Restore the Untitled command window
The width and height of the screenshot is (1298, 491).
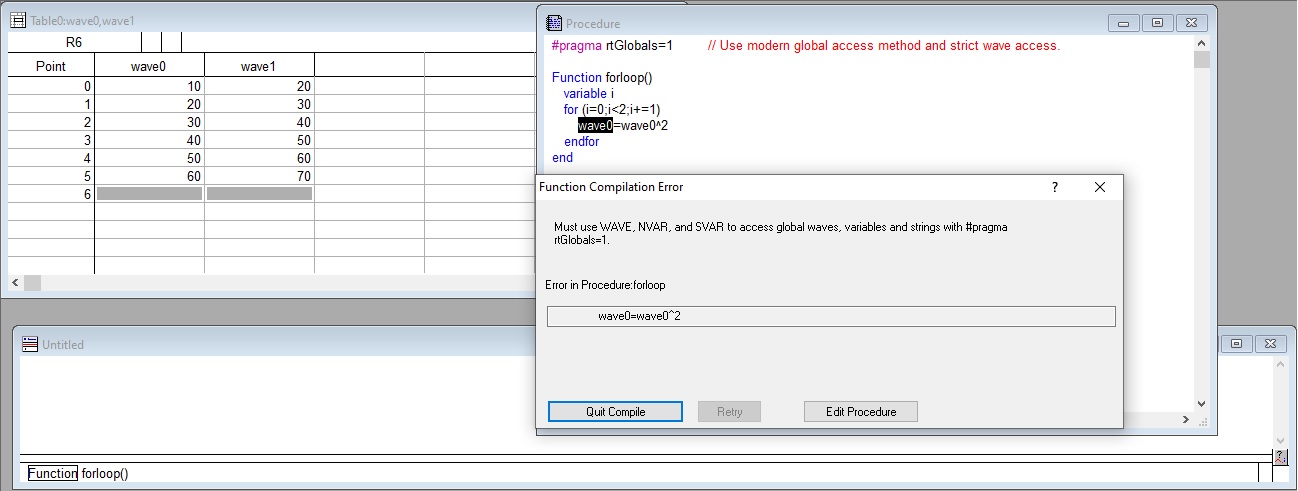click(1237, 343)
